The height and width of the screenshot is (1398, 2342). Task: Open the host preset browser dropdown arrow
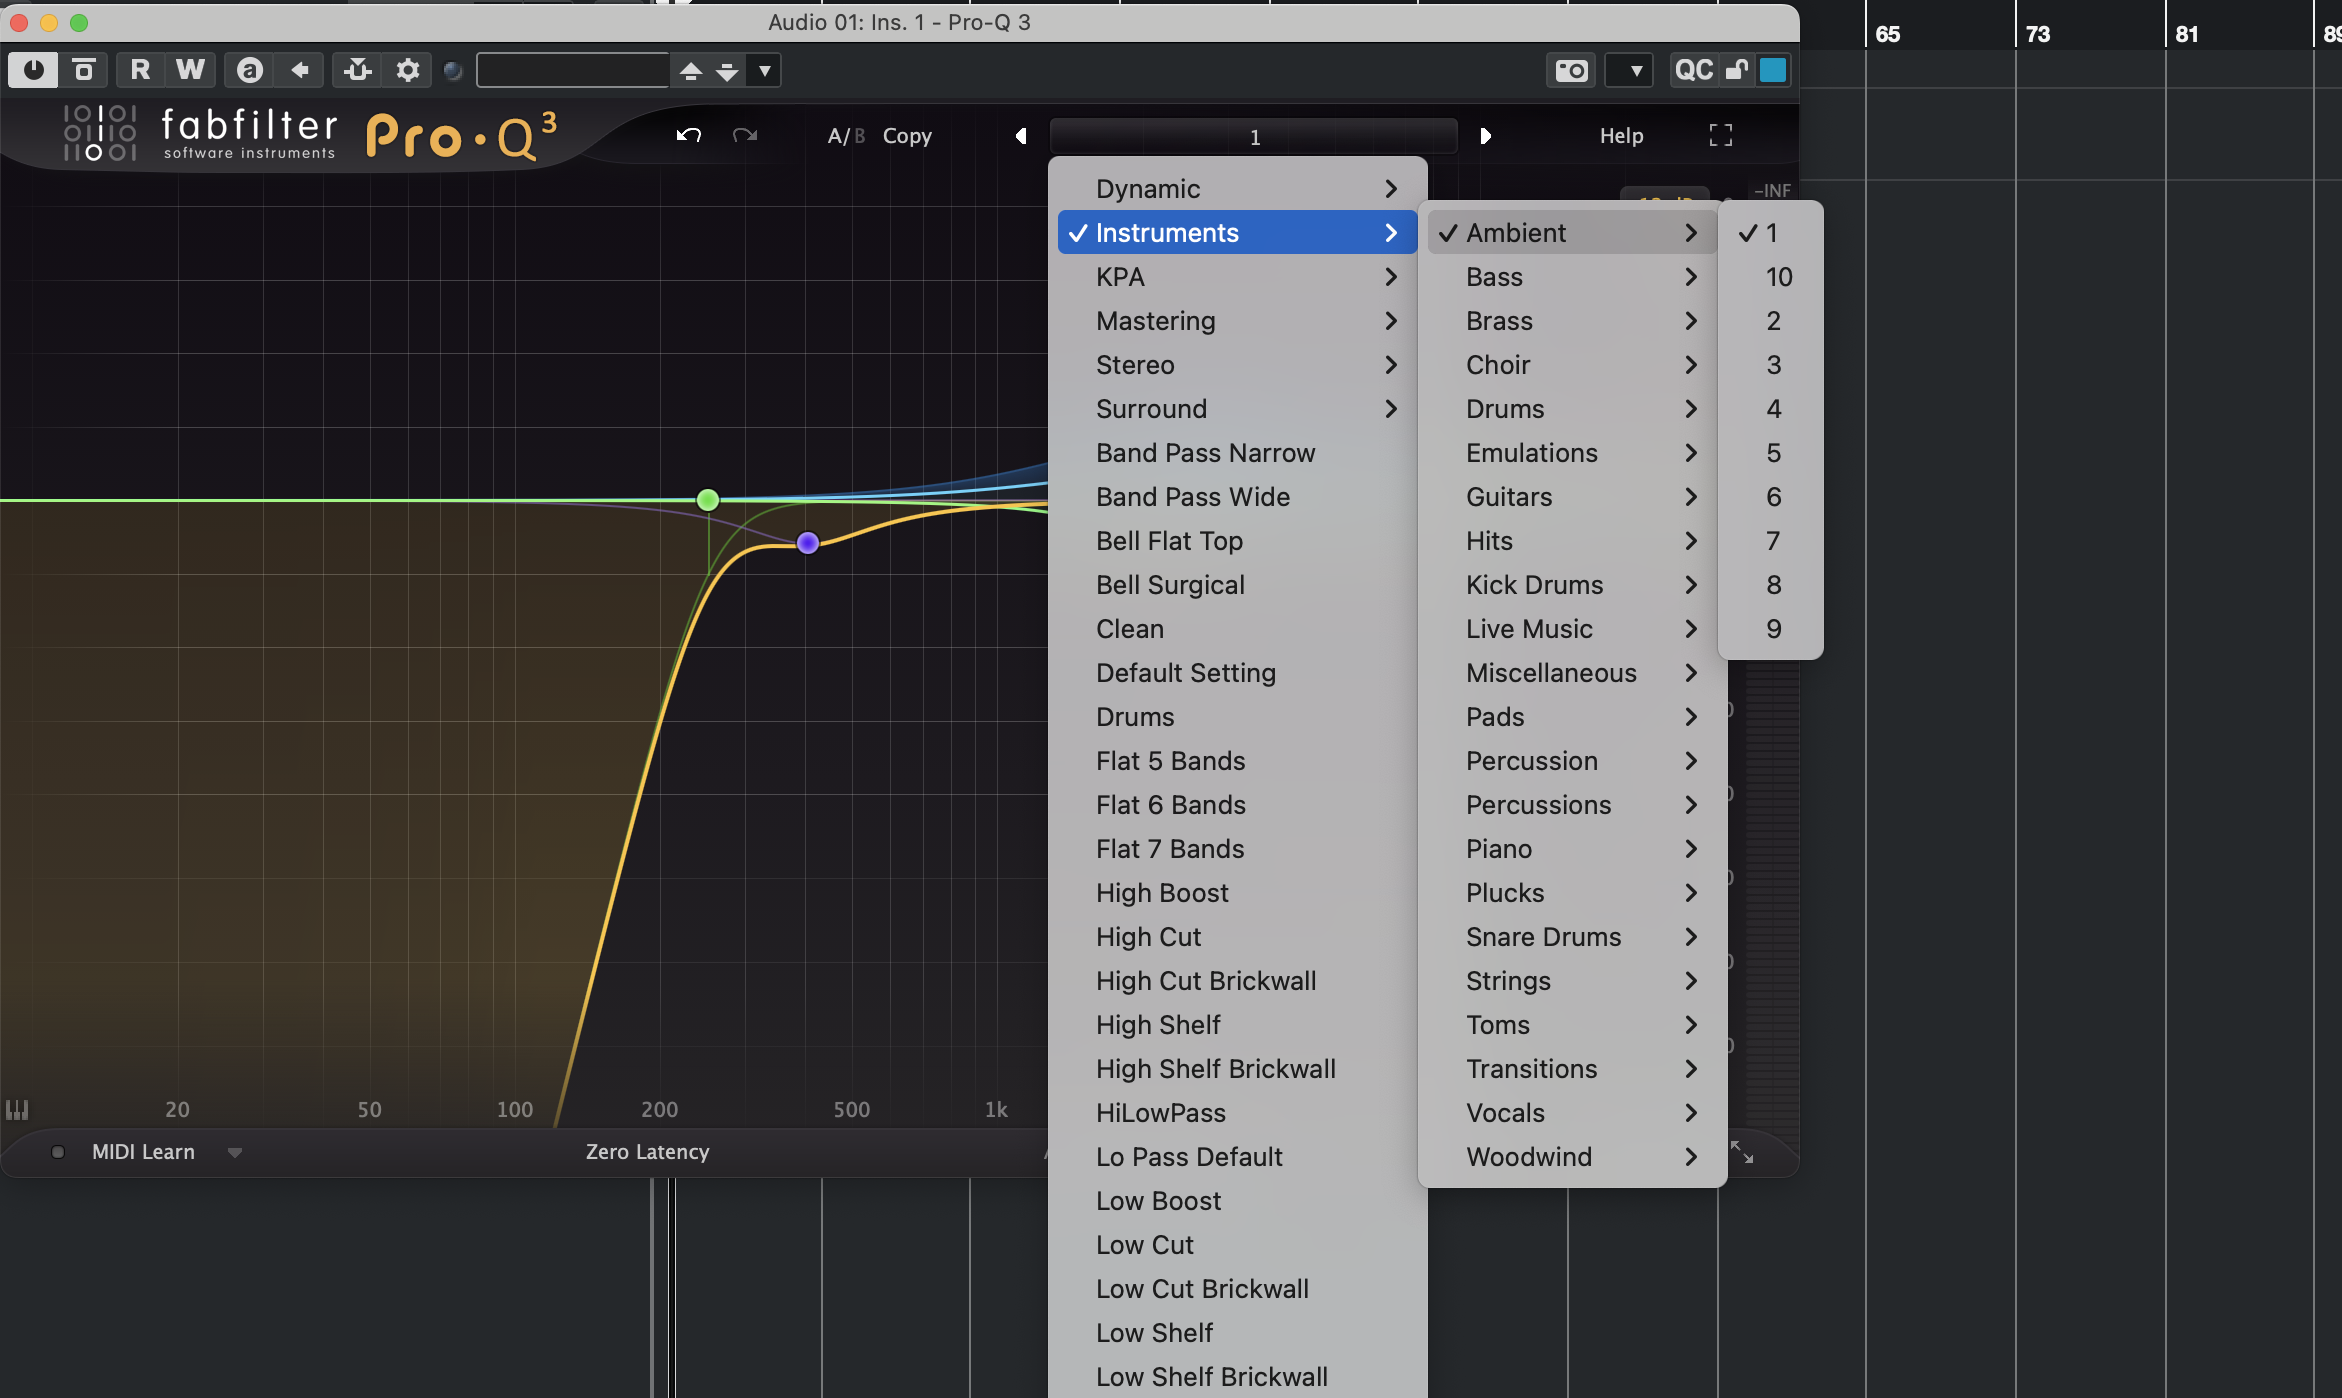pos(764,70)
